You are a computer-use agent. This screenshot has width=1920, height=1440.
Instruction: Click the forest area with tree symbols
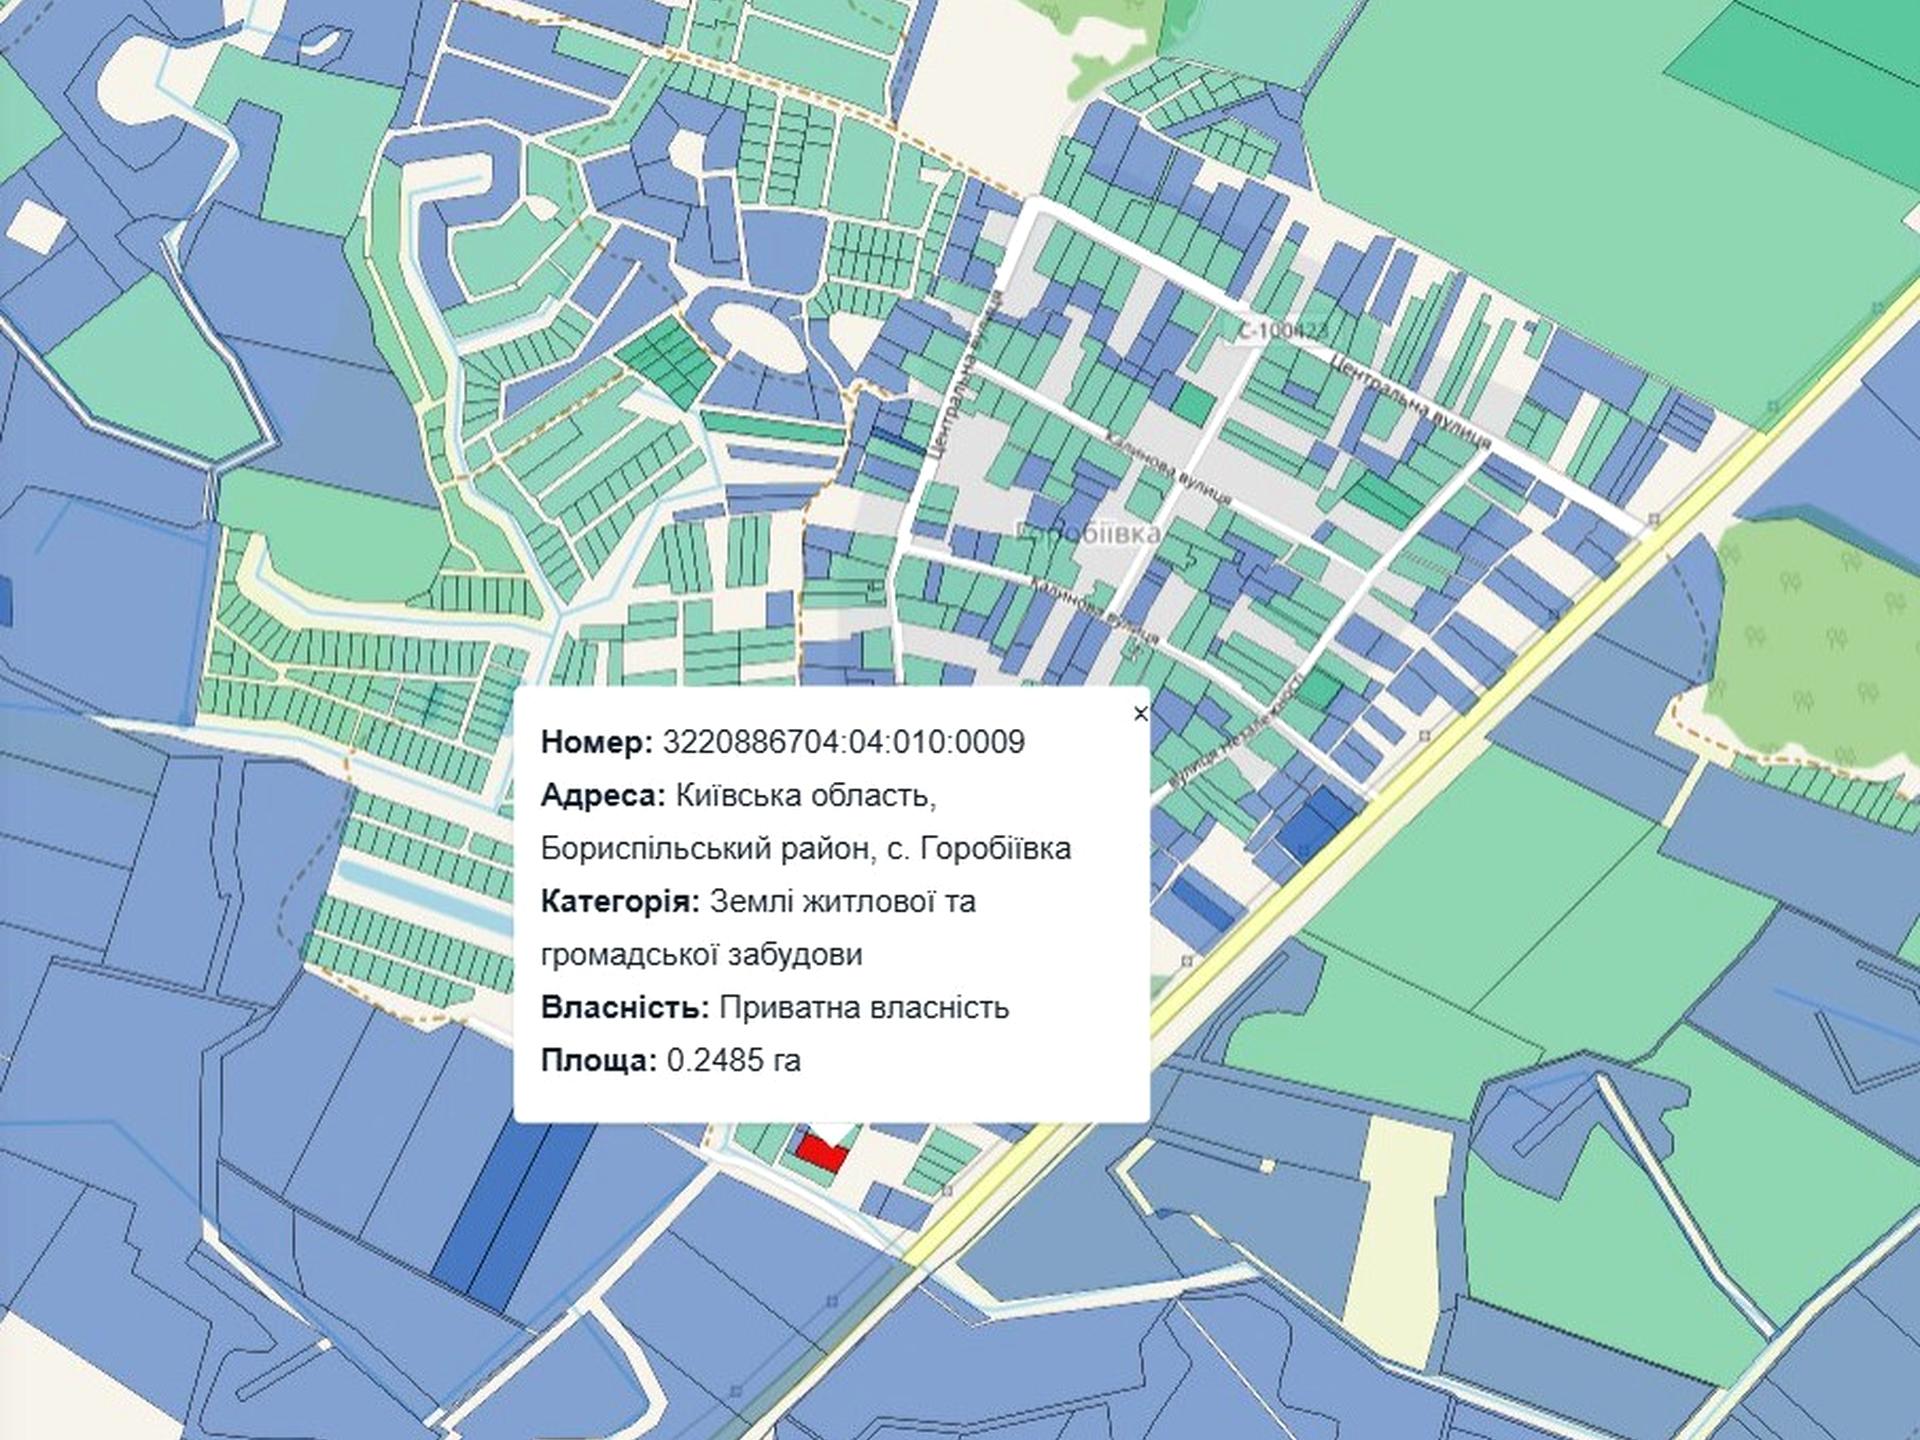click(x=1812, y=640)
